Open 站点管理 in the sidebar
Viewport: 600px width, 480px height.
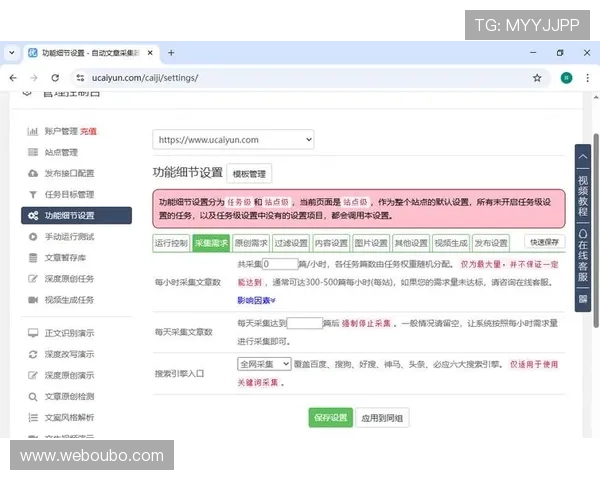tap(61, 152)
